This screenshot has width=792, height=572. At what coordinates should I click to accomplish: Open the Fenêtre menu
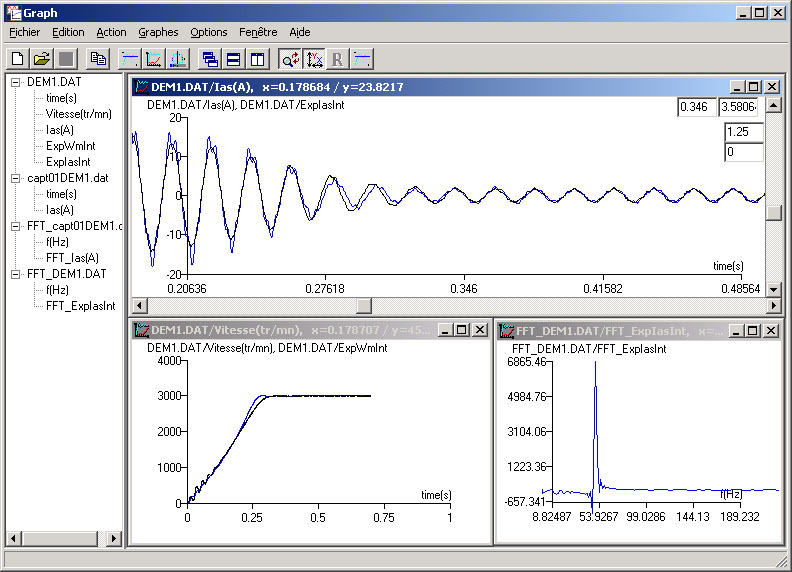[x=259, y=32]
